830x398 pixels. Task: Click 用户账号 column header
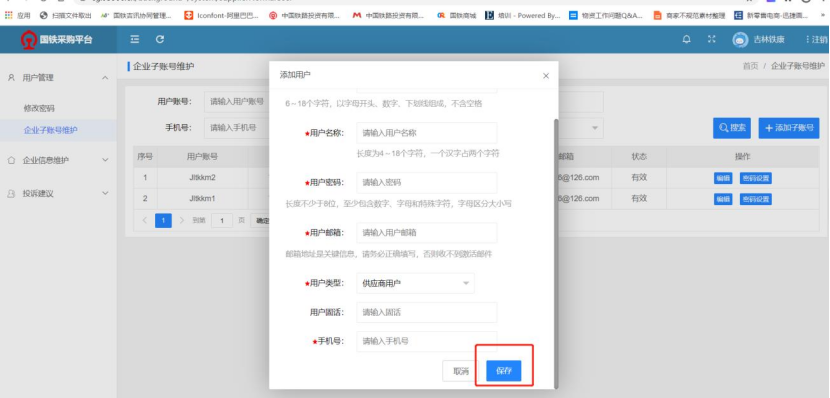[x=202, y=157]
